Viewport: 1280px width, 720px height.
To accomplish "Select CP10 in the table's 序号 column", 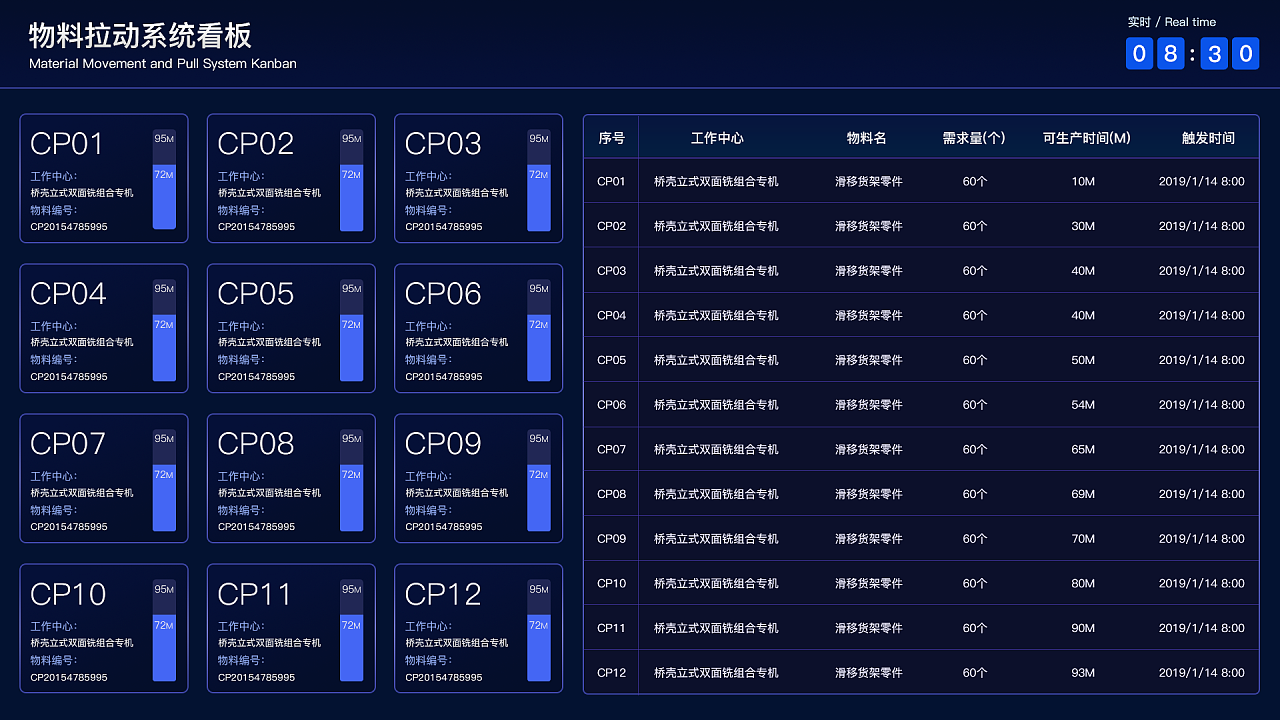I will [x=611, y=583].
